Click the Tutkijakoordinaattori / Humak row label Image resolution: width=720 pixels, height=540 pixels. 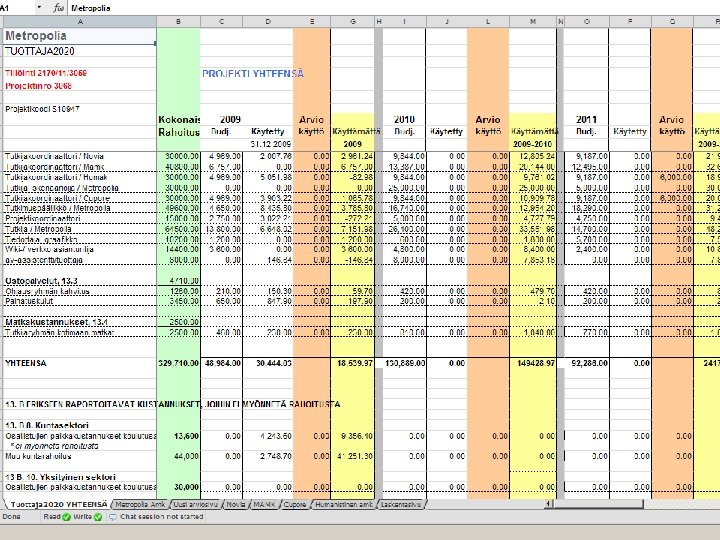point(80,177)
